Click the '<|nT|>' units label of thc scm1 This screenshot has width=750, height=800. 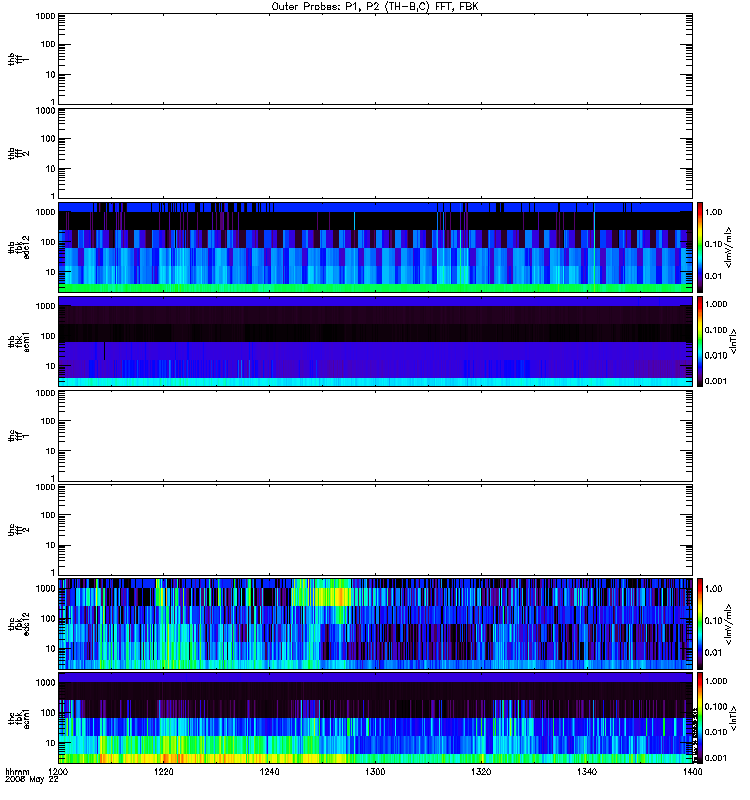[733, 718]
